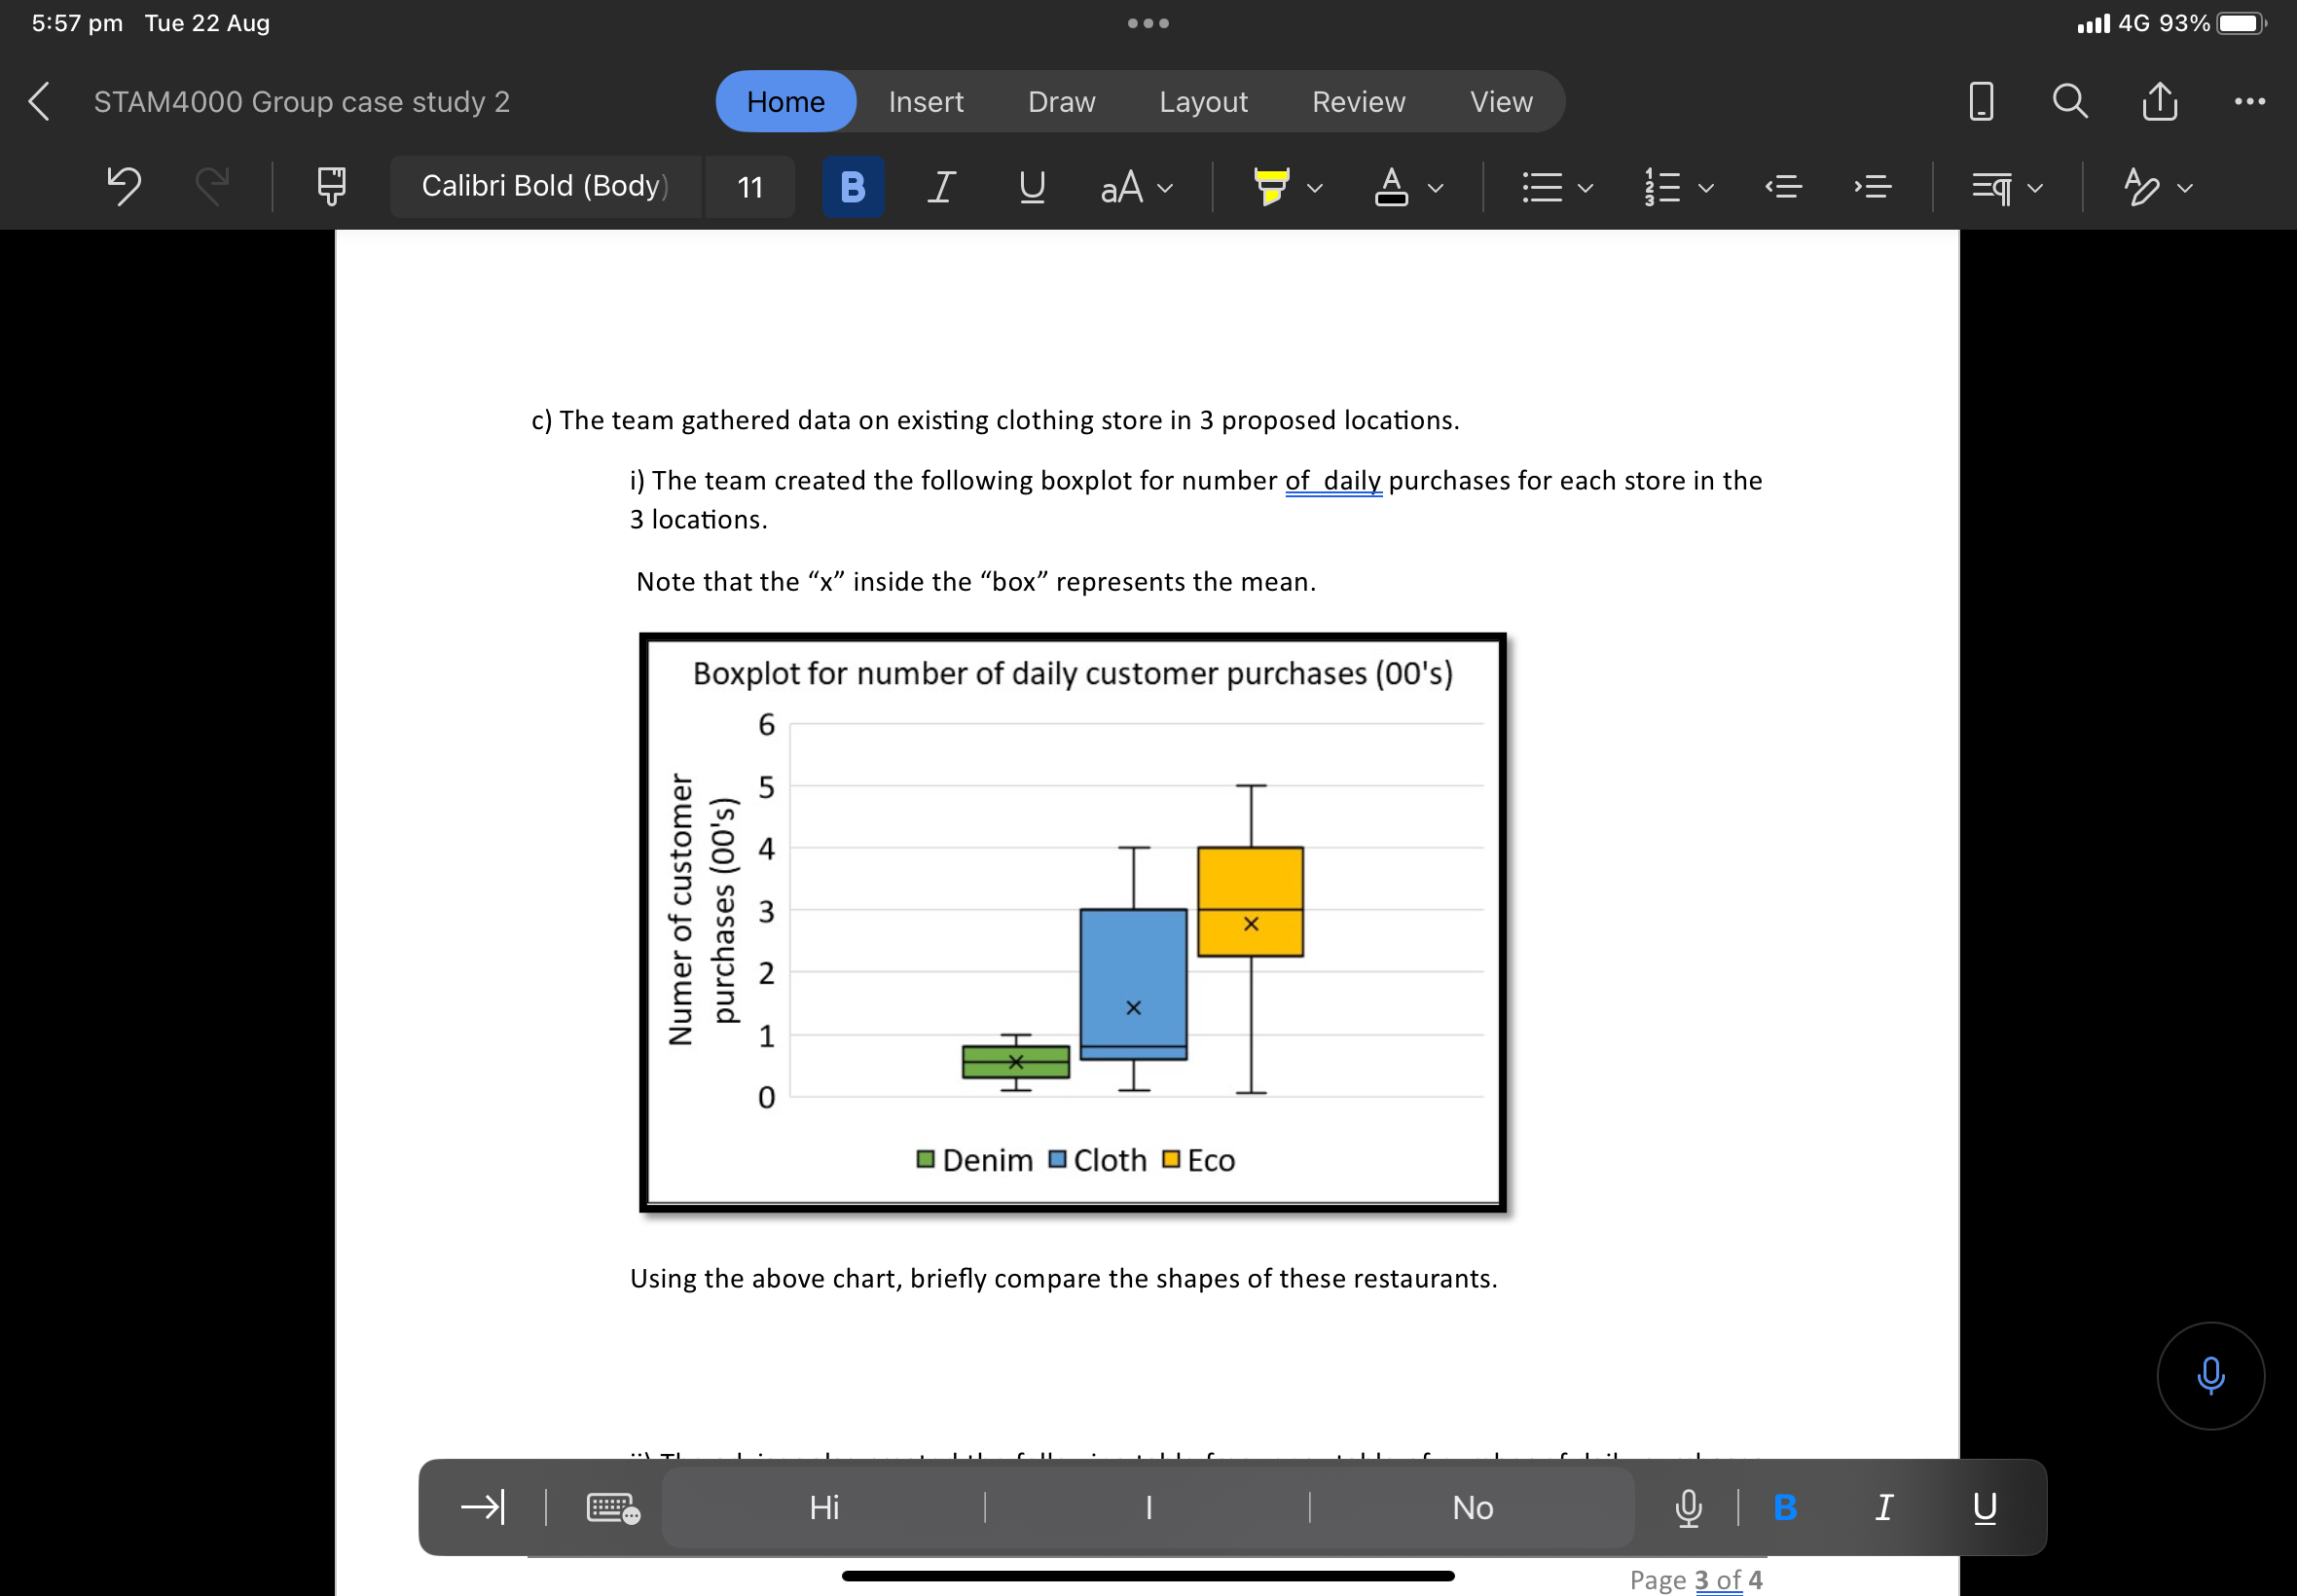Expand the highlight color dropdown arrow

[x=1315, y=188]
